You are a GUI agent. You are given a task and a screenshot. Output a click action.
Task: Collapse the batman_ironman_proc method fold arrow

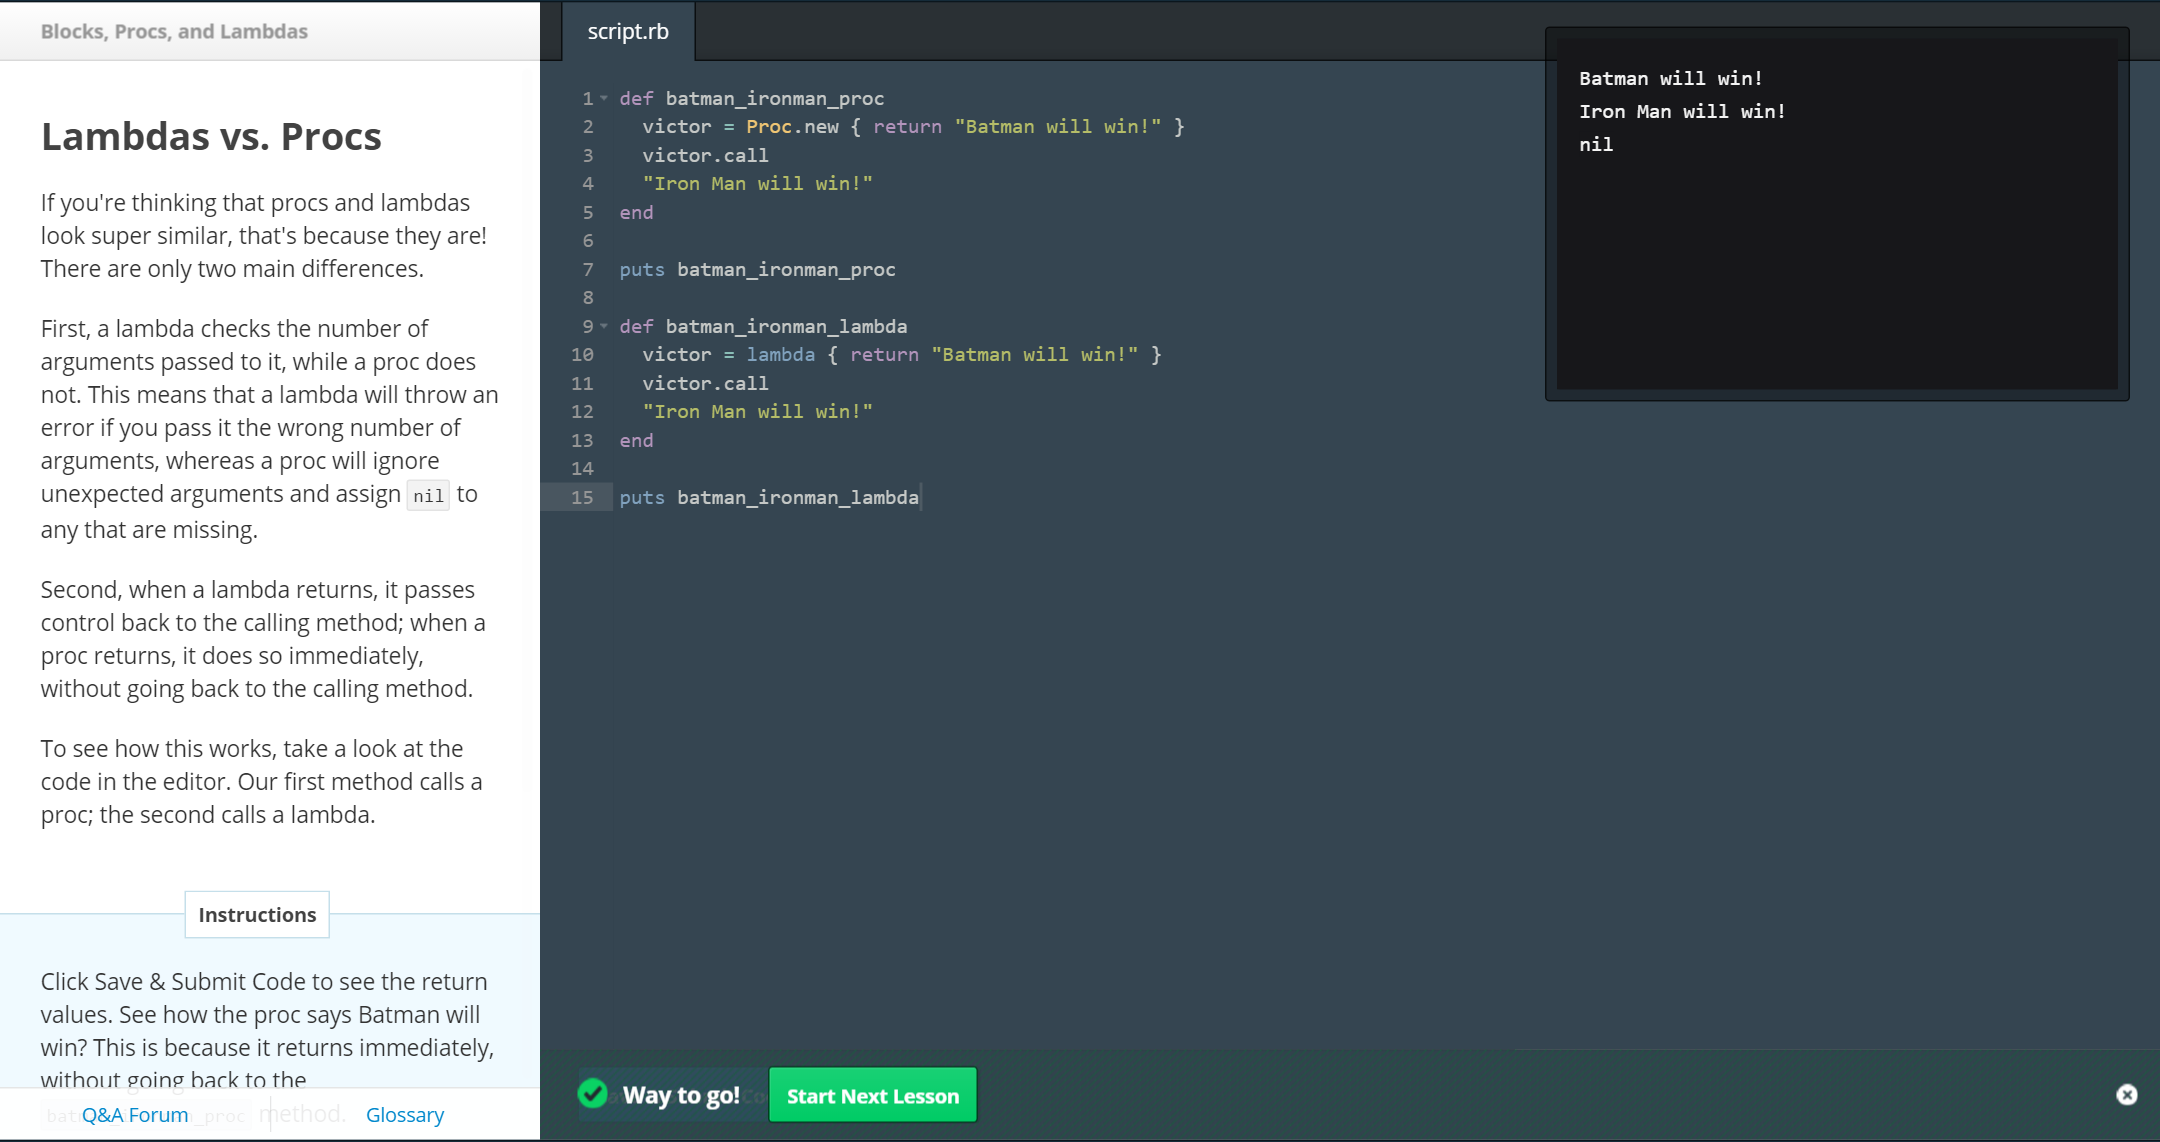[604, 98]
